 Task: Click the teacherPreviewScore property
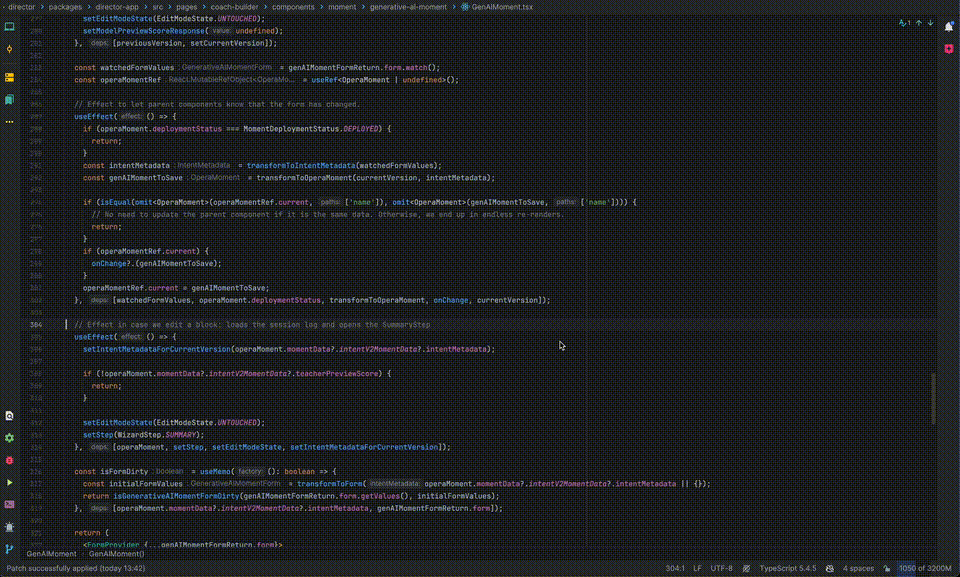pyautogui.click(x=337, y=374)
